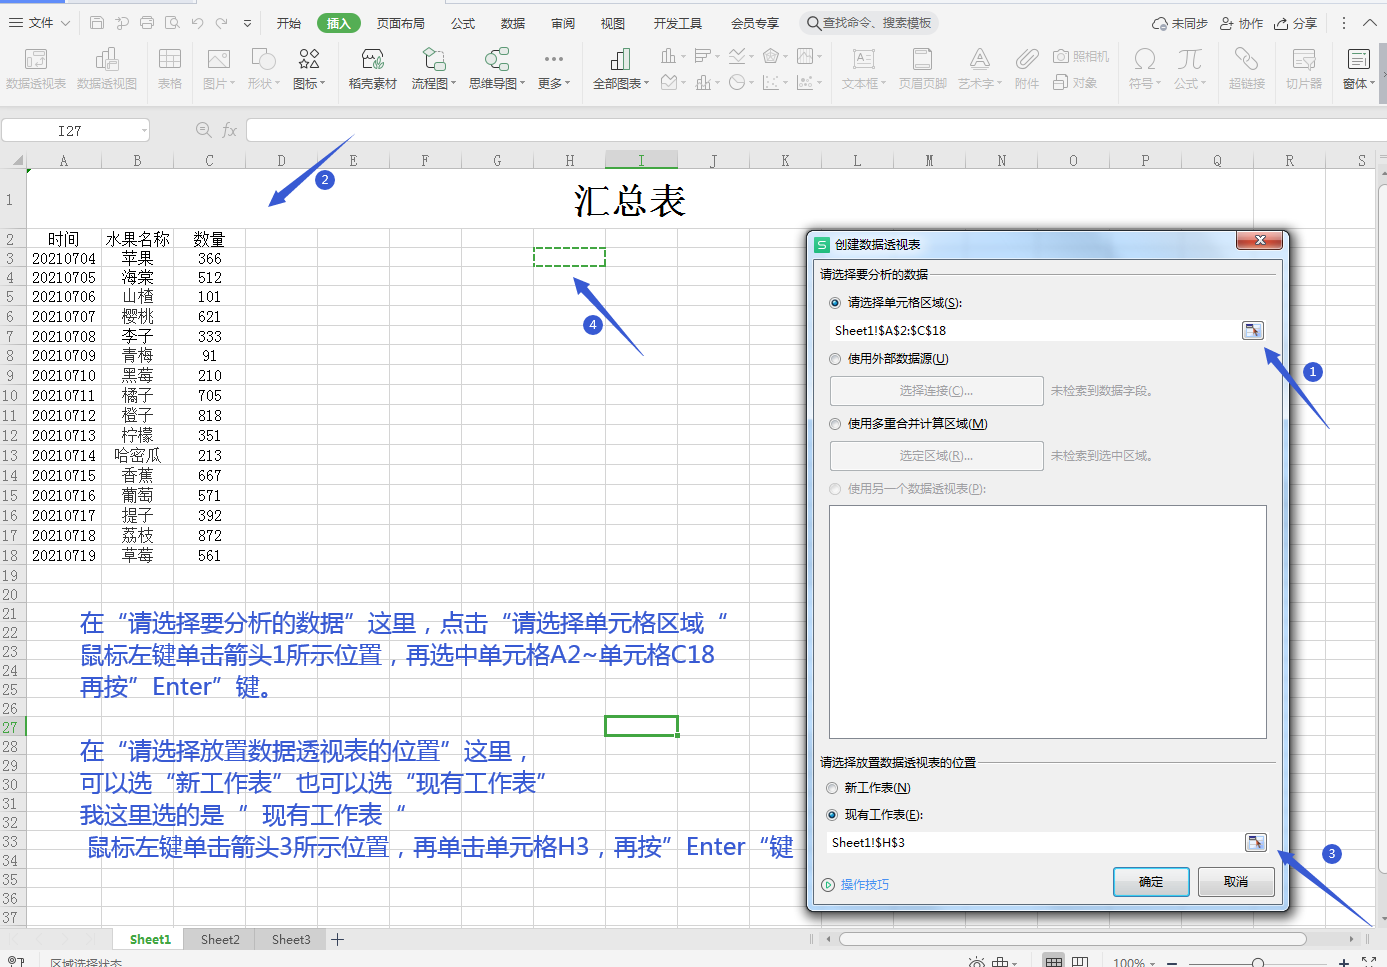1387x967 pixels.
Task: Switch to the 开始 ribbon tab
Action: tap(289, 23)
